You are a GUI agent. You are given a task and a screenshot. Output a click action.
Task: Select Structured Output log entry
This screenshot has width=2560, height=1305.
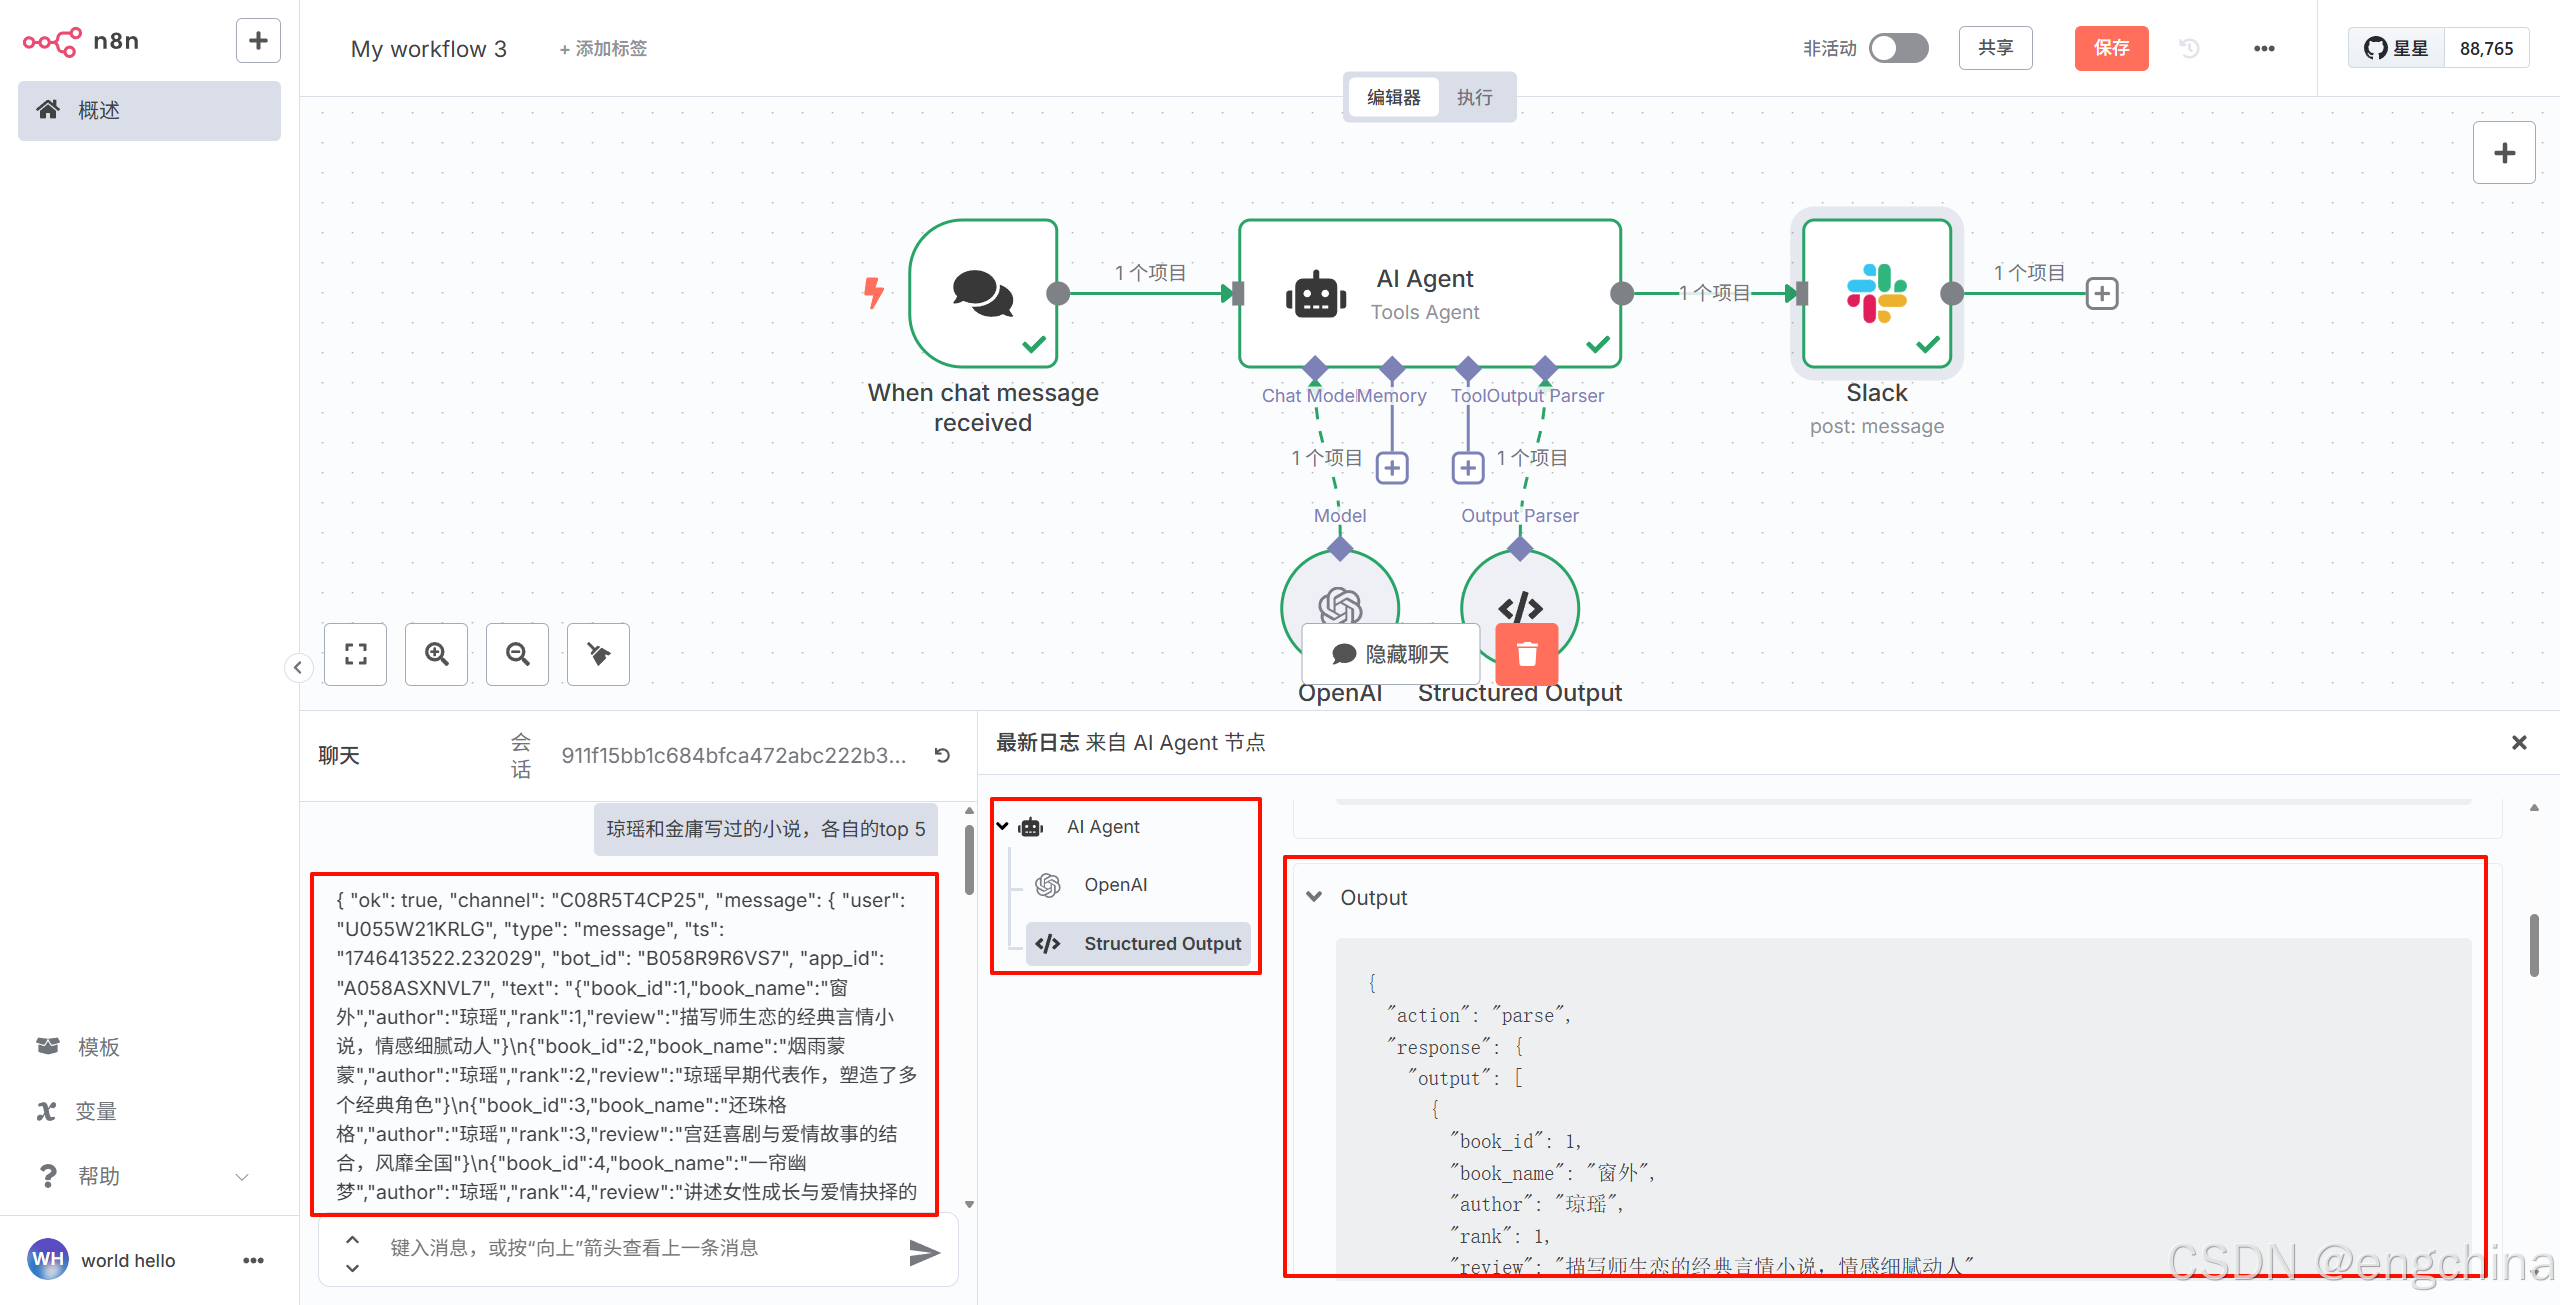click(x=1161, y=943)
